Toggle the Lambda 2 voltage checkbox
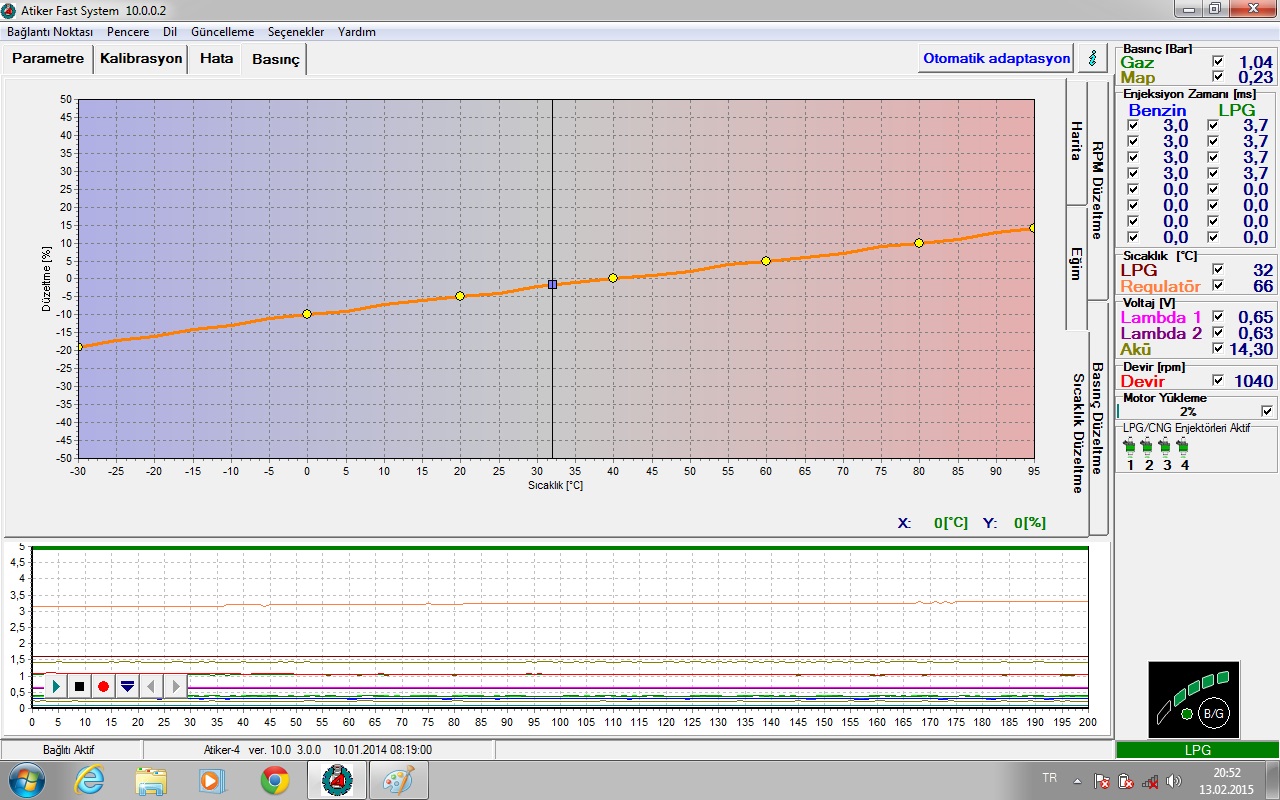This screenshot has height=800, width=1280. tap(1217, 333)
